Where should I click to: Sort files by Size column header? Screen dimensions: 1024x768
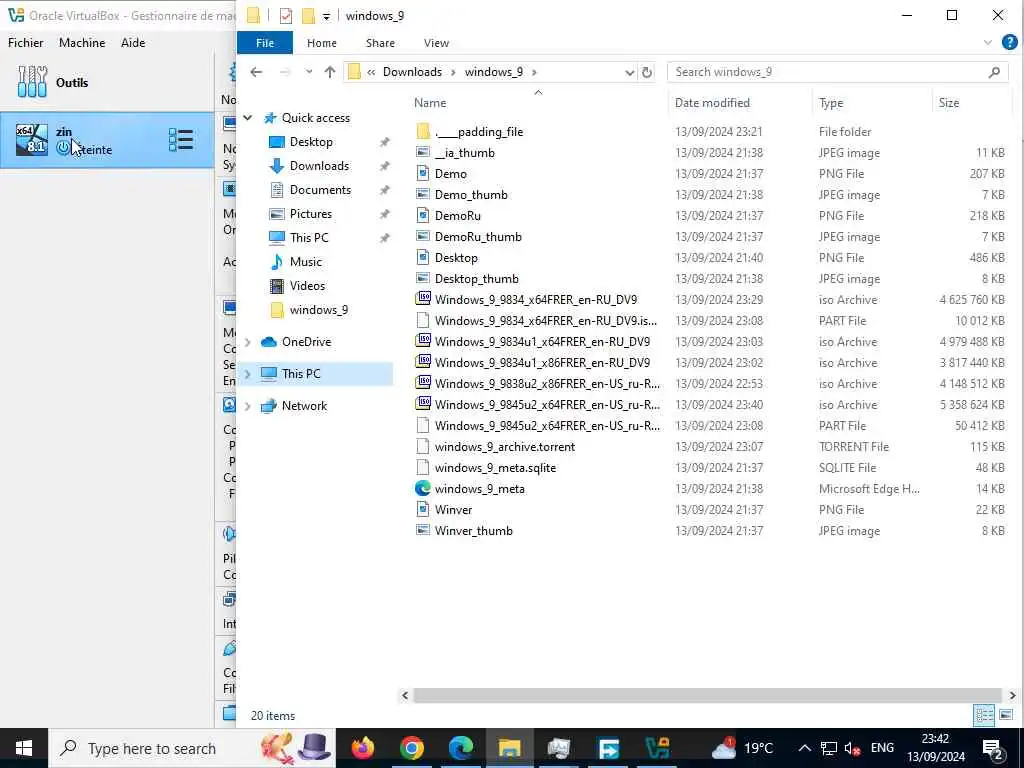coord(949,103)
